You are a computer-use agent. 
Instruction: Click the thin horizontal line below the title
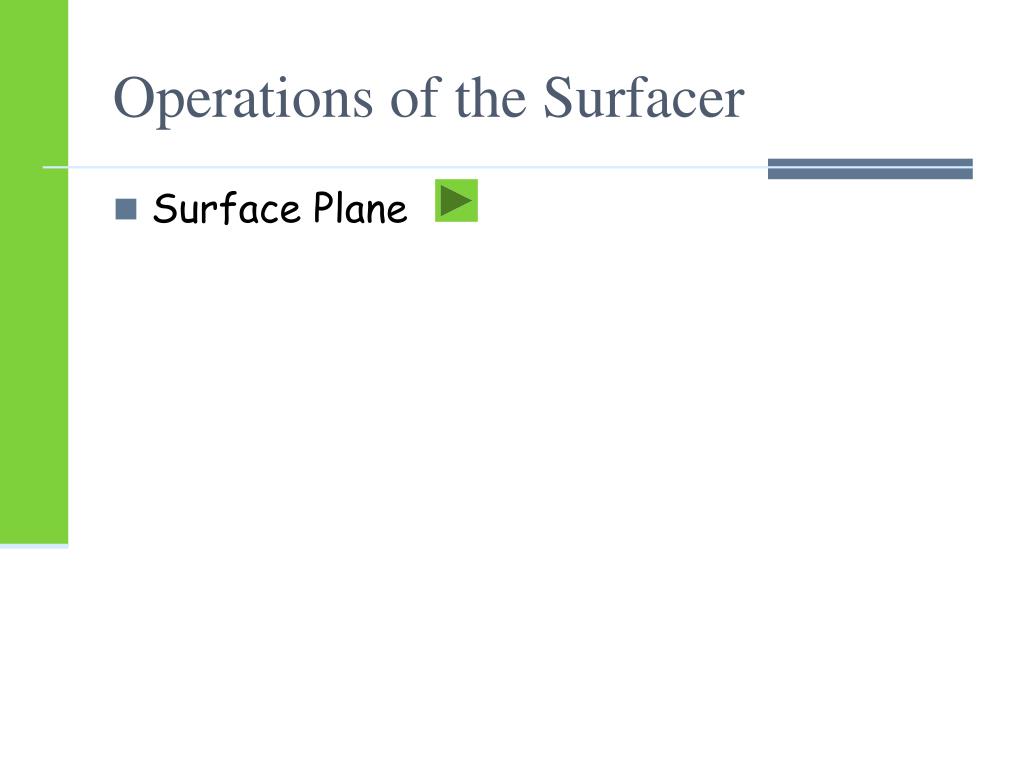point(405,168)
